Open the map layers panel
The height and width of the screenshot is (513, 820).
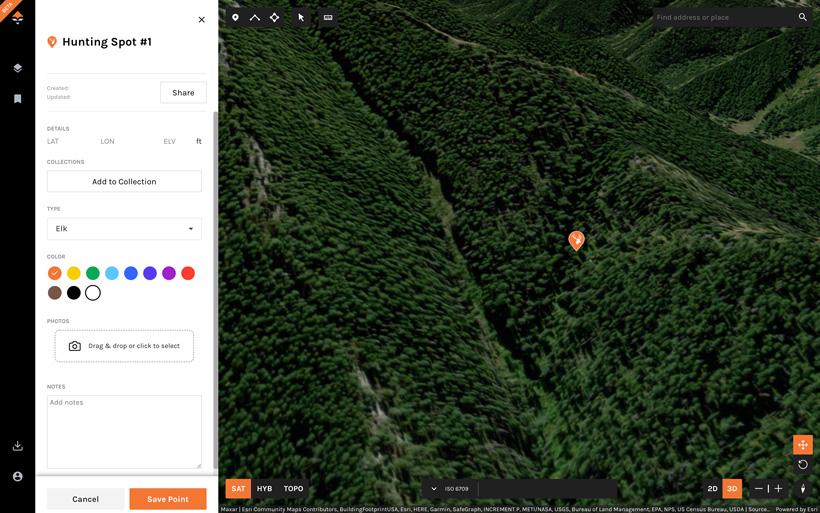pos(17,68)
